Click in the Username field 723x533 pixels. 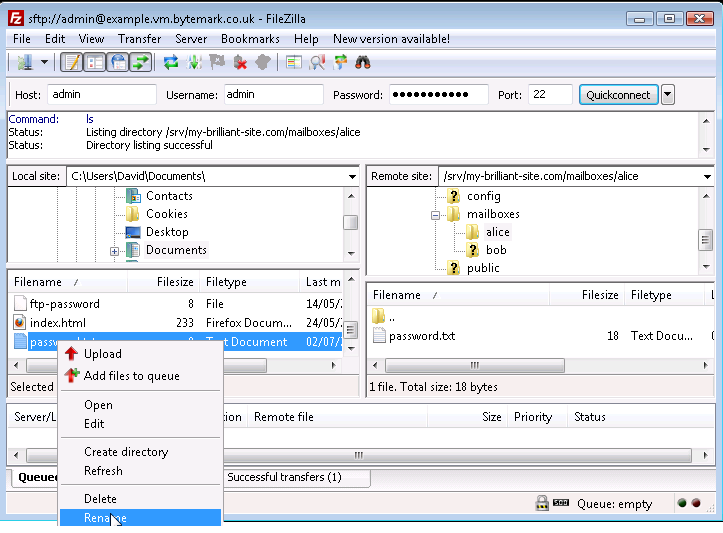pos(274,95)
